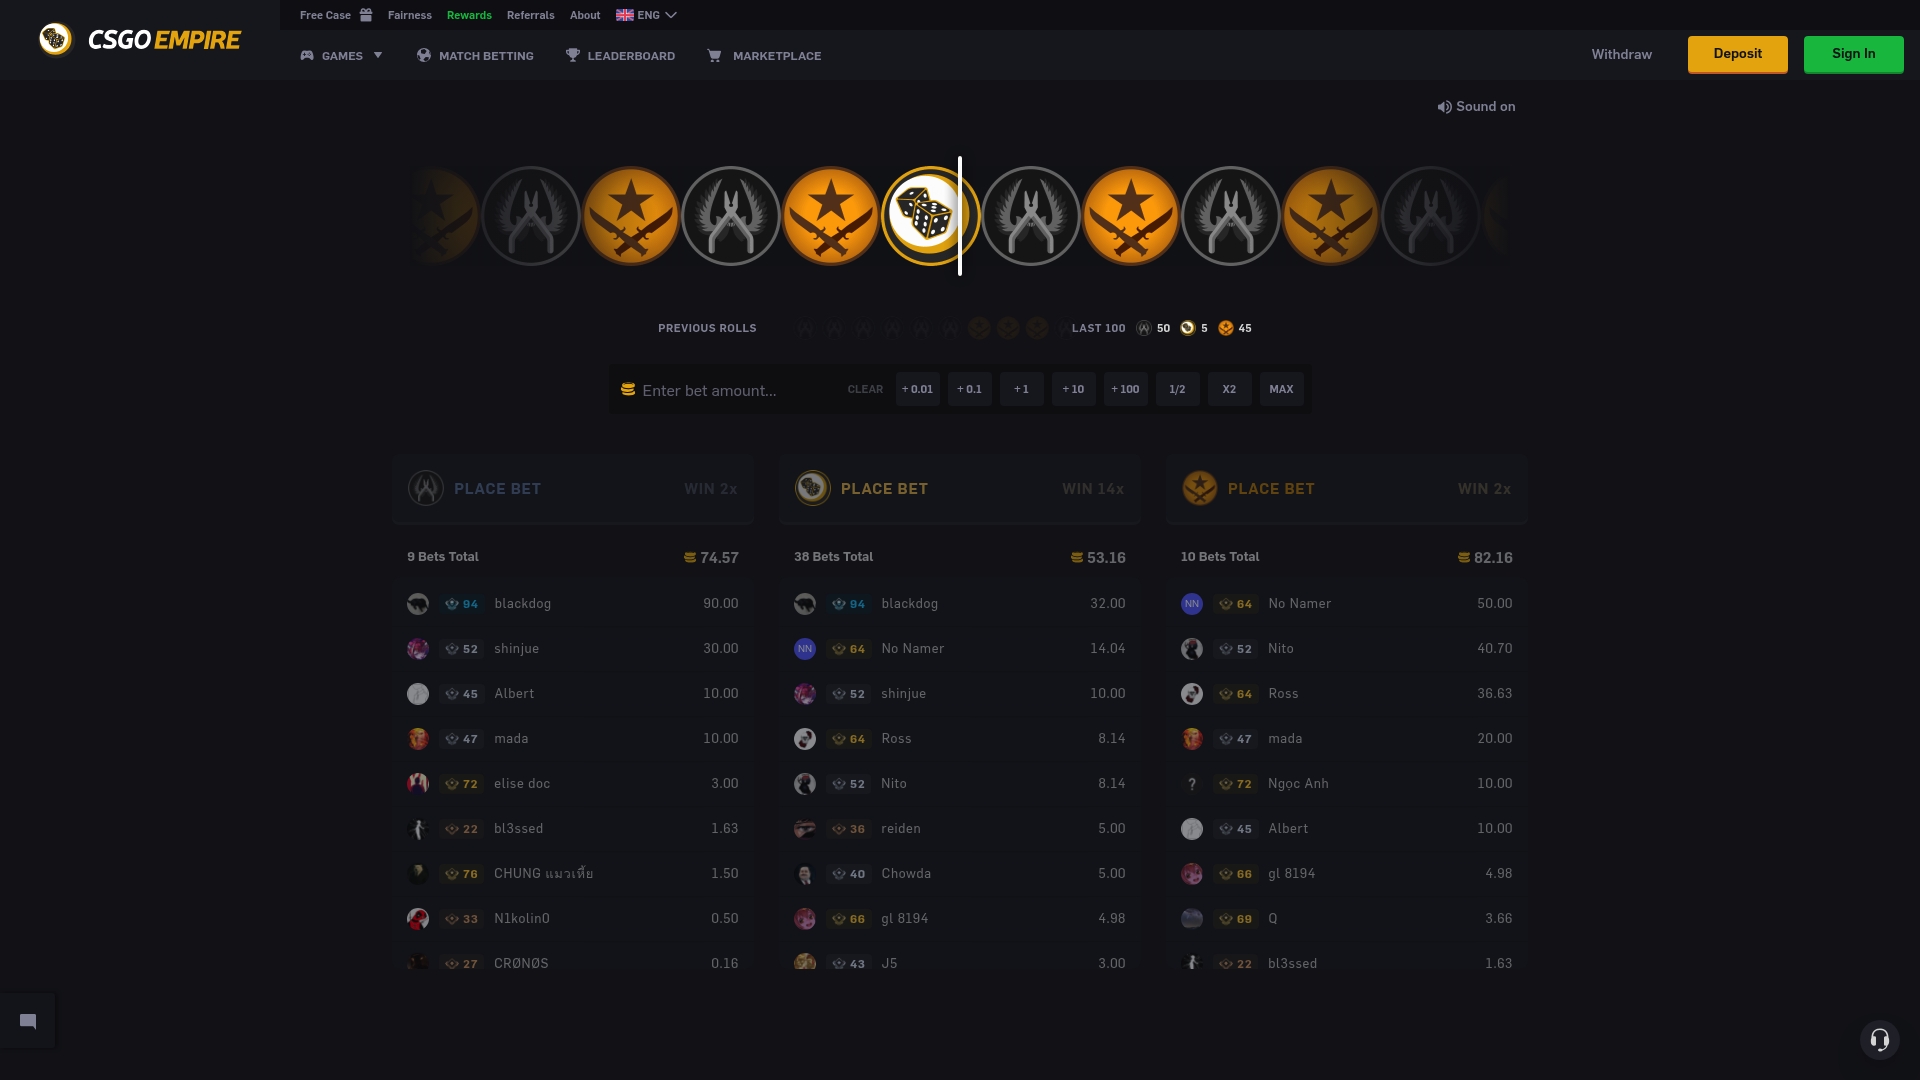Double the bet with X2
The width and height of the screenshot is (1920, 1080).
click(x=1229, y=389)
